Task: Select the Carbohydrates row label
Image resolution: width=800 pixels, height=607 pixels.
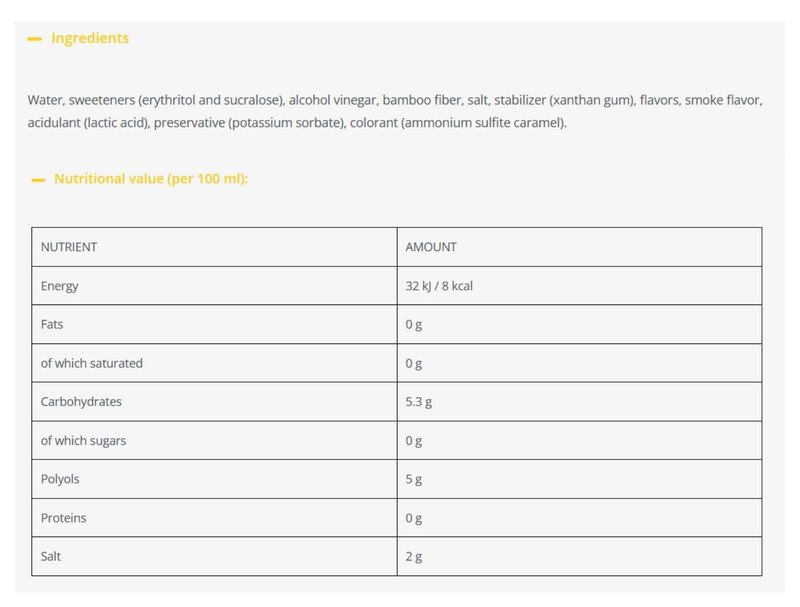Action: tap(81, 402)
